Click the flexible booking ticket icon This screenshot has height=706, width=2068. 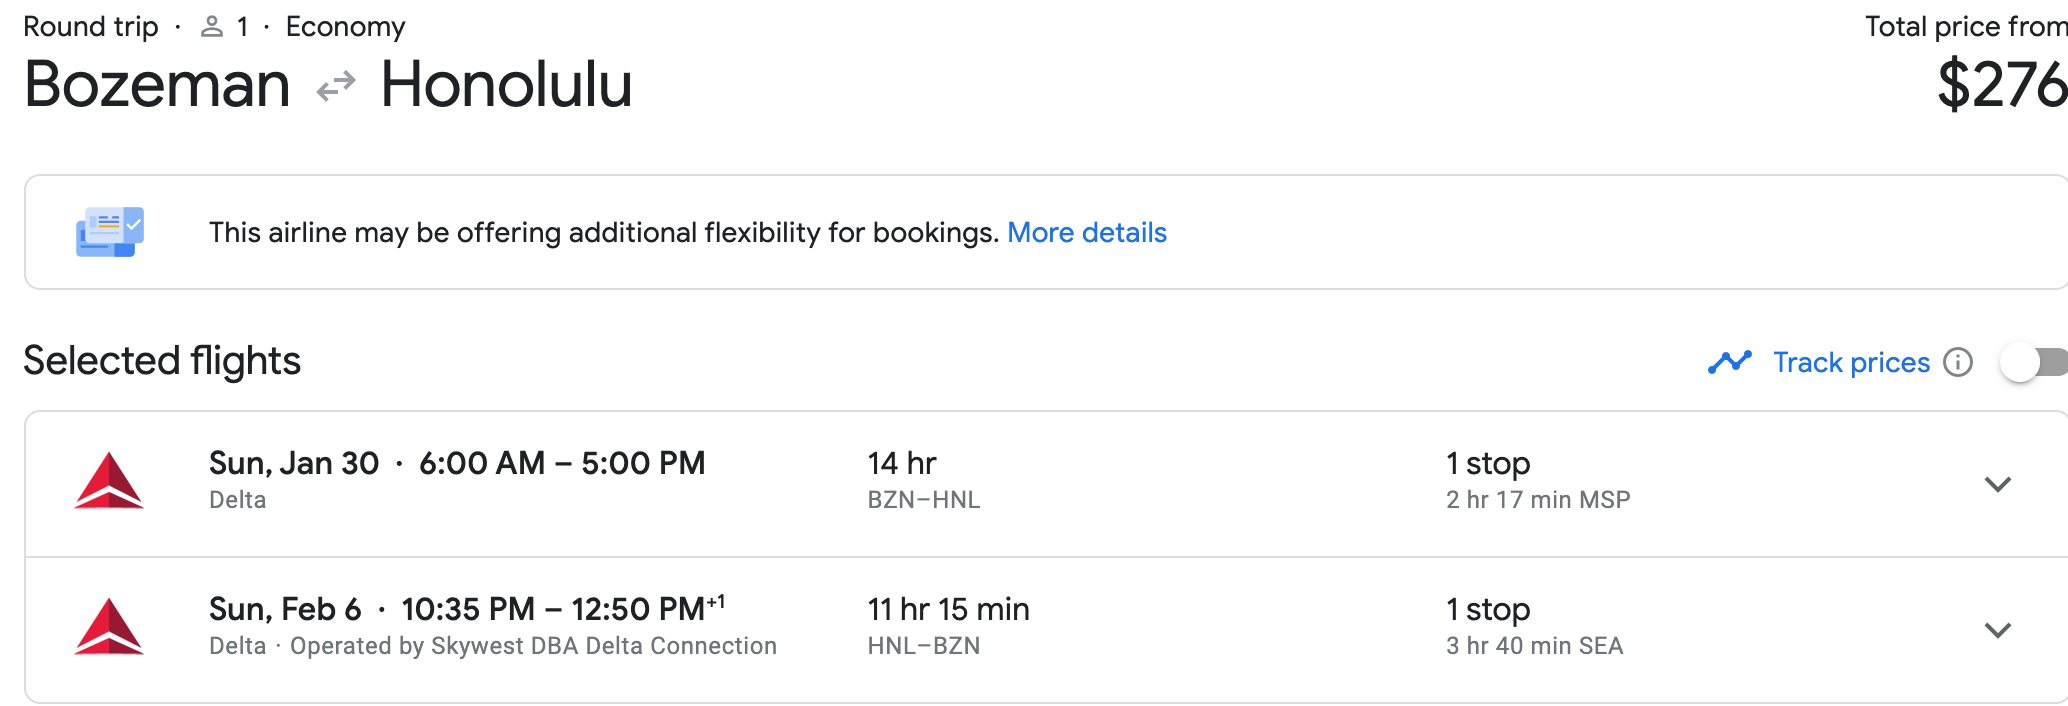pyautogui.click(x=110, y=232)
